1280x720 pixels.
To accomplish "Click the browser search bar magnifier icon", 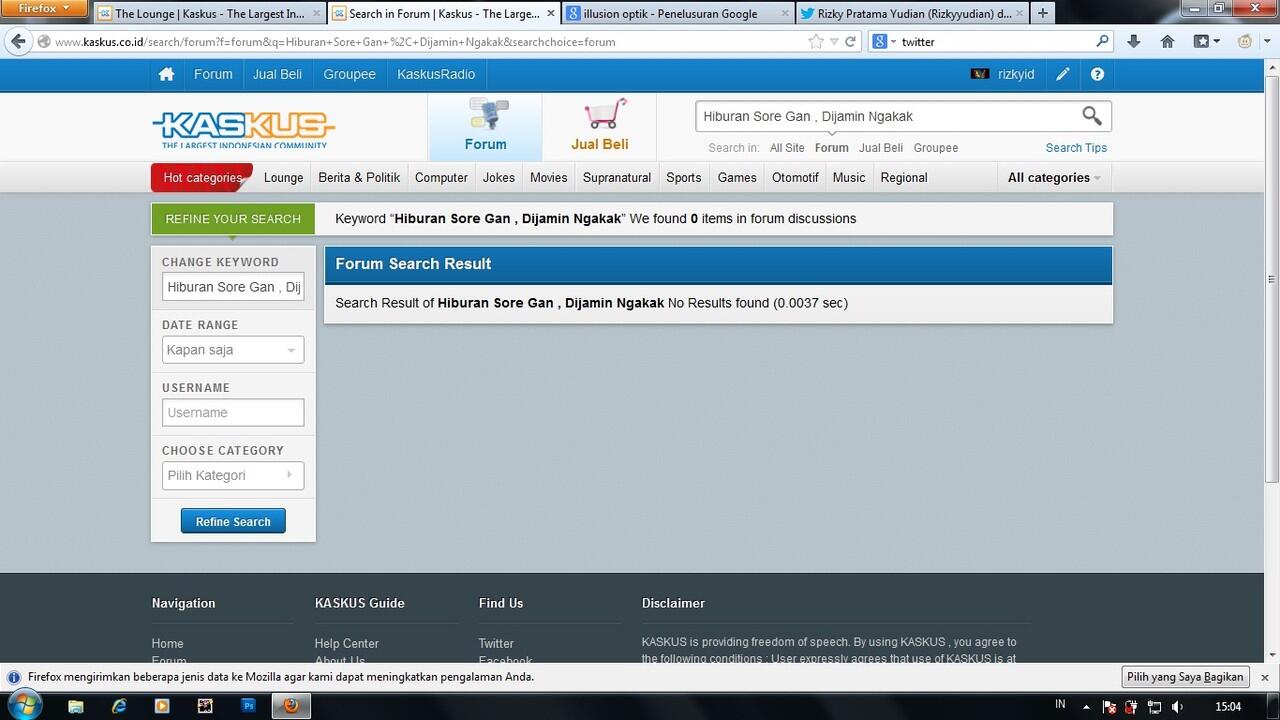I will tap(1102, 41).
